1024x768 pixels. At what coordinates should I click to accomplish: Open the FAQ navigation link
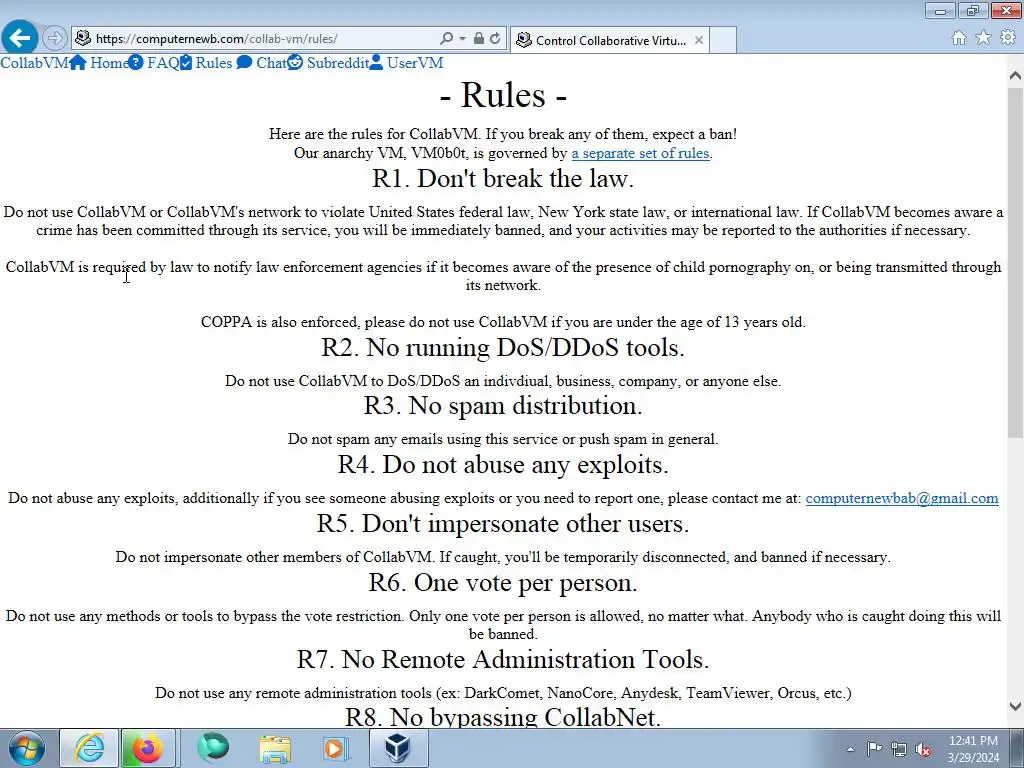163,63
